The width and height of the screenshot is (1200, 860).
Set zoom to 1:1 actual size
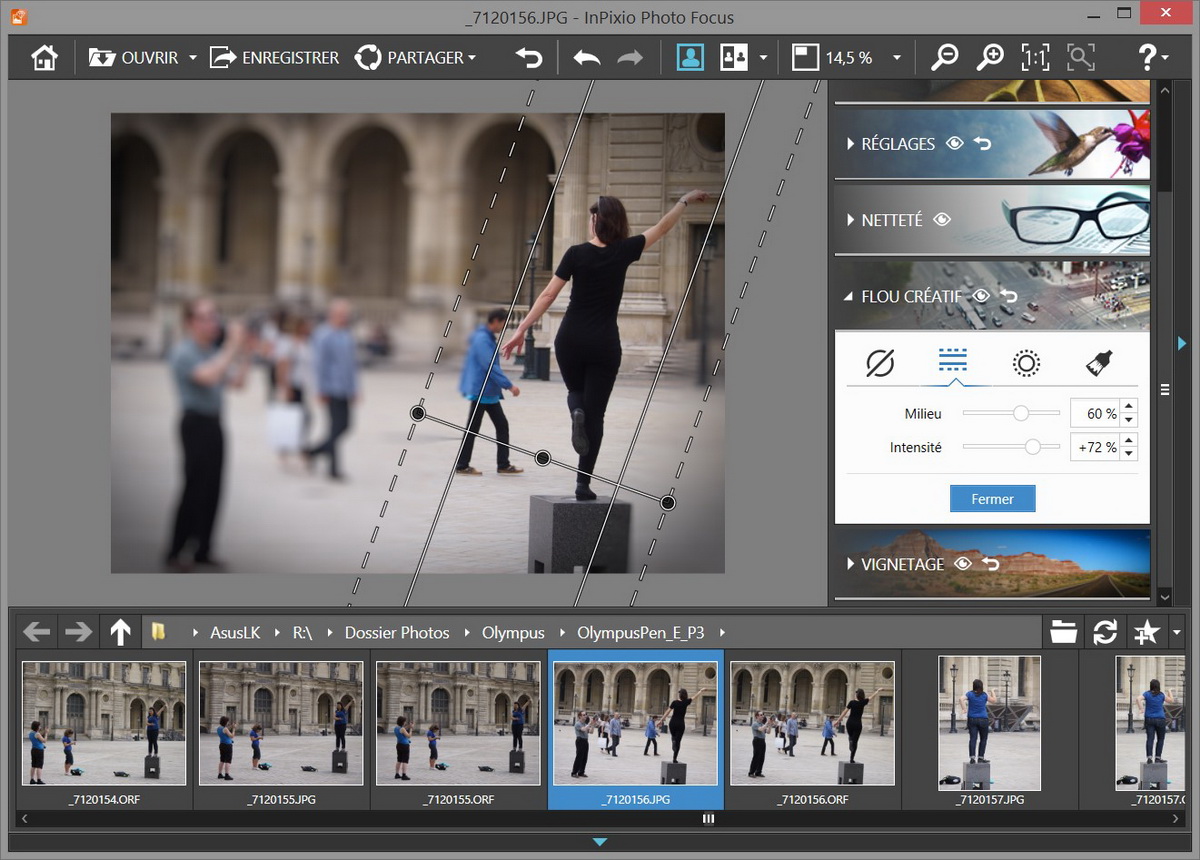click(x=1035, y=58)
